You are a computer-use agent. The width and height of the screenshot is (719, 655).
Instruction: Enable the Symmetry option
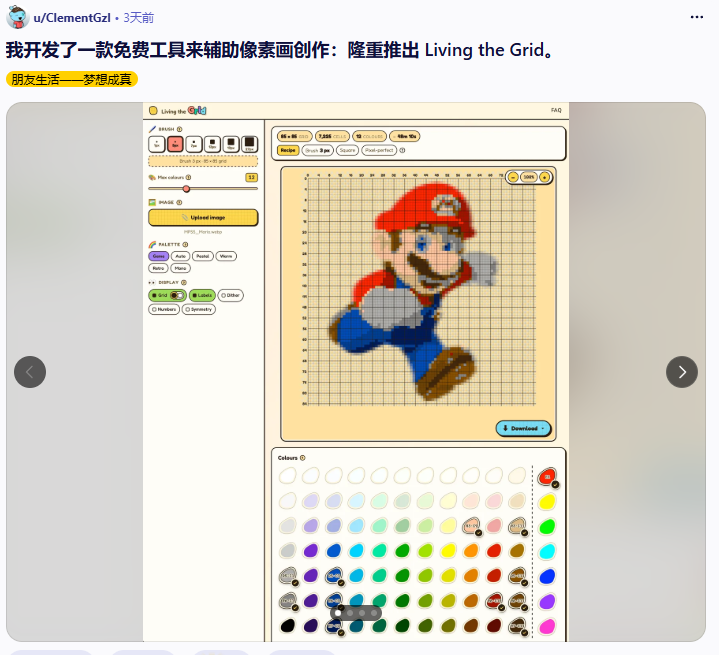pyautogui.click(x=199, y=310)
